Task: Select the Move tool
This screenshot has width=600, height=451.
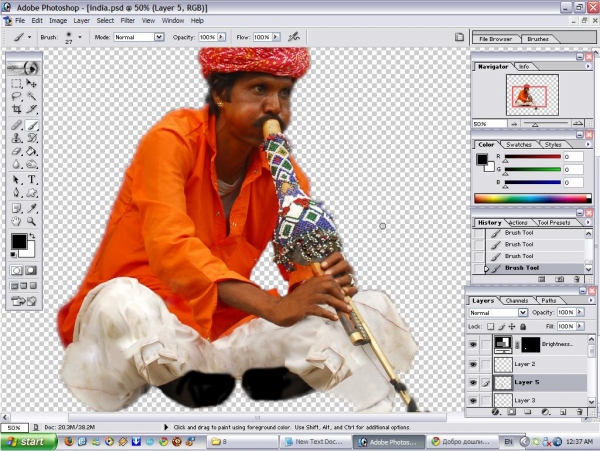Action: coord(32,83)
